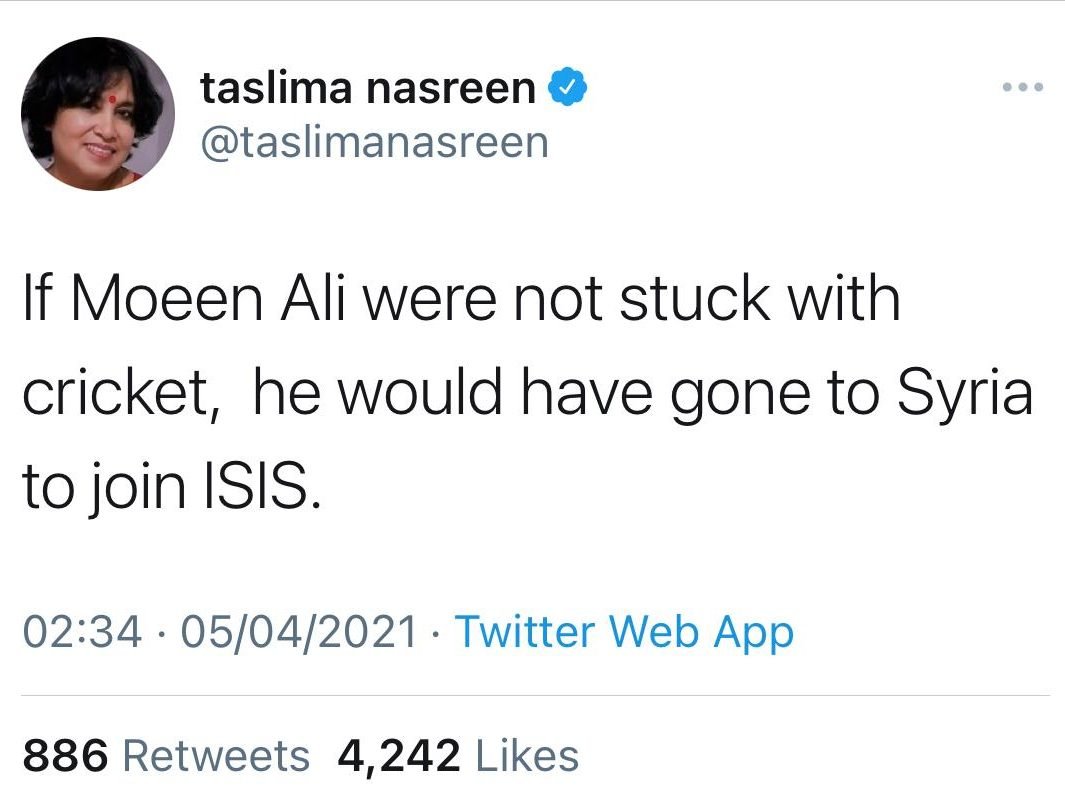View the Likes label list
Image resolution: width=1065 pixels, height=798 pixels.
tap(527, 755)
